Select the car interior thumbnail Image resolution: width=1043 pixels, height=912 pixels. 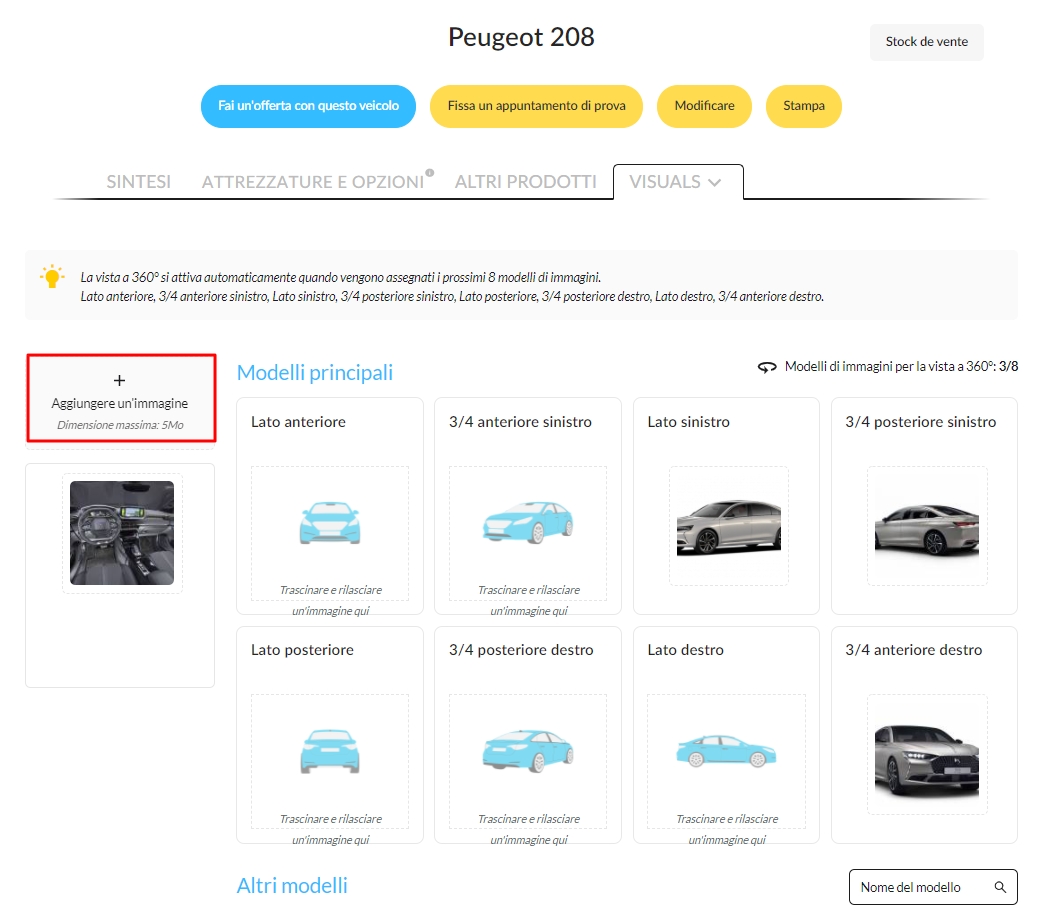[x=122, y=533]
